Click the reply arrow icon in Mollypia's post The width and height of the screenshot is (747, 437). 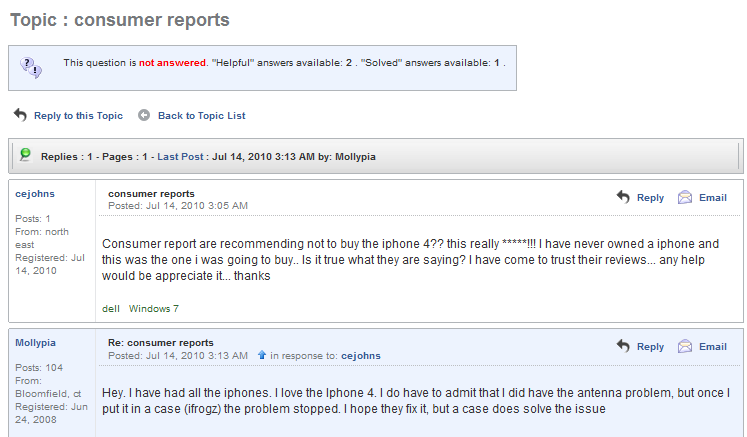click(x=623, y=346)
